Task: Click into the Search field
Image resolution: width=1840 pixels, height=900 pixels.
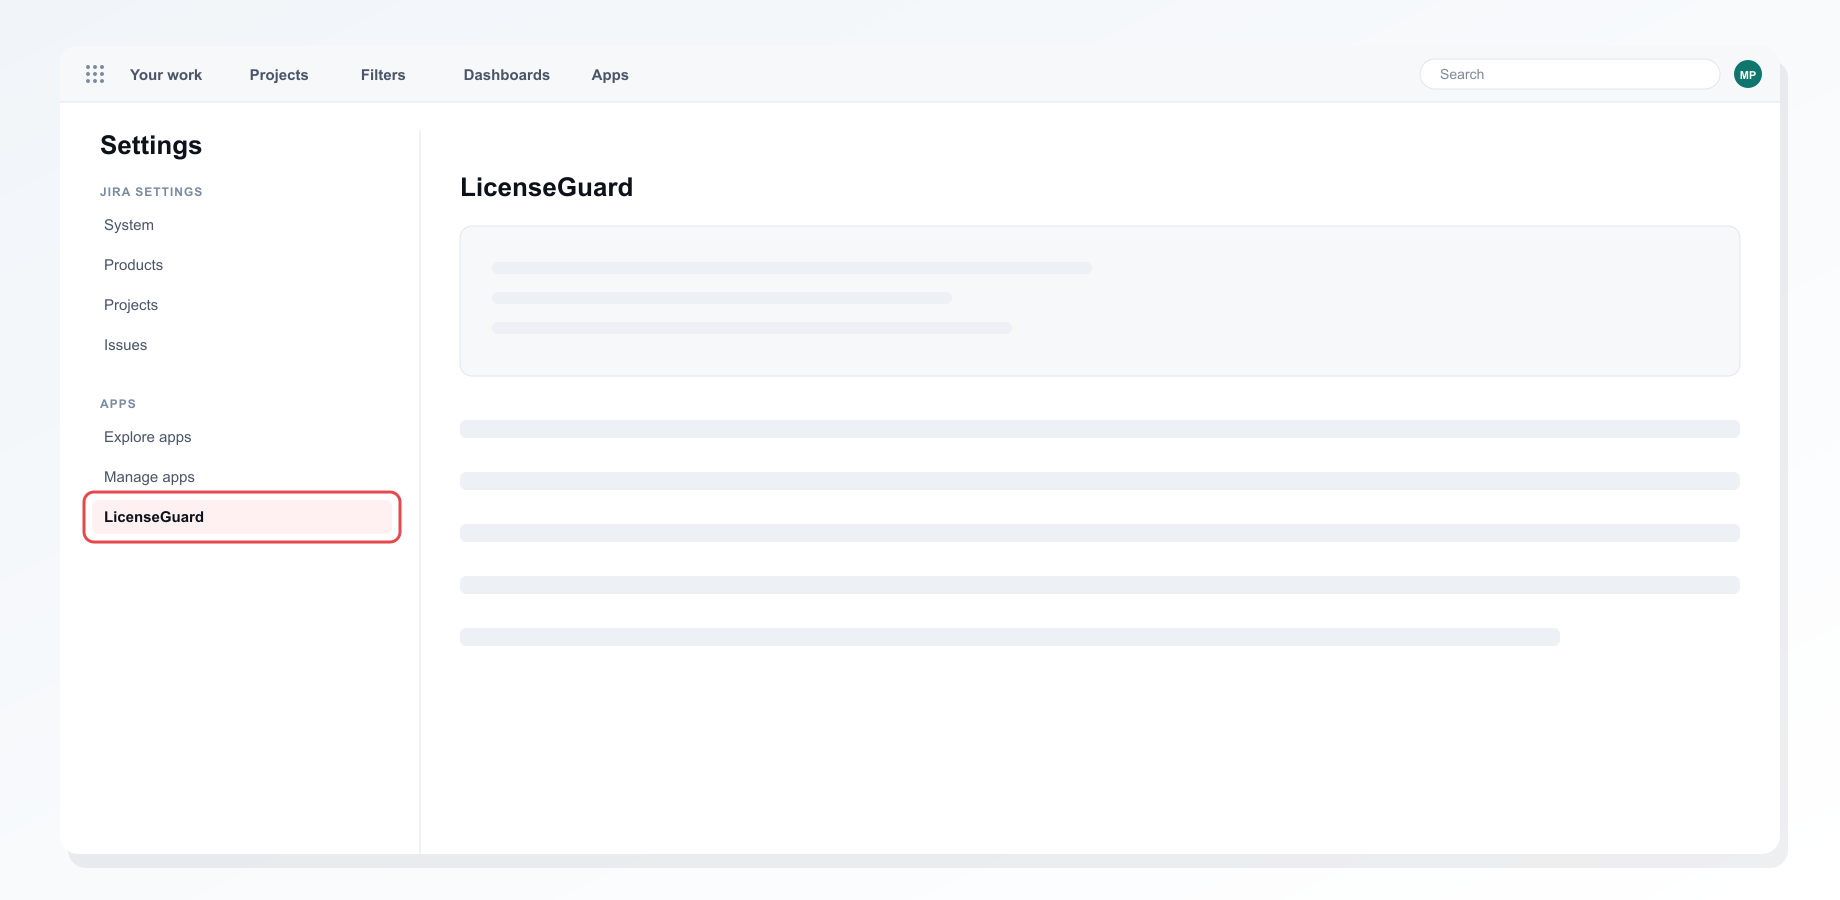Action: click(x=1570, y=74)
